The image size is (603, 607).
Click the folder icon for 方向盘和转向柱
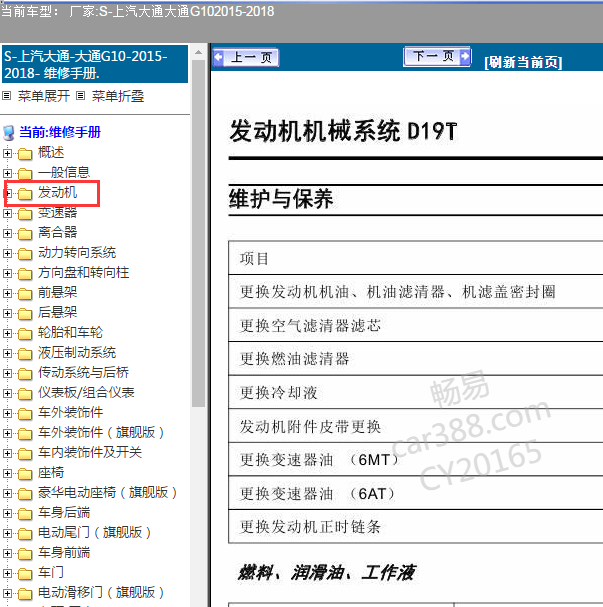pyautogui.click(x=25, y=274)
